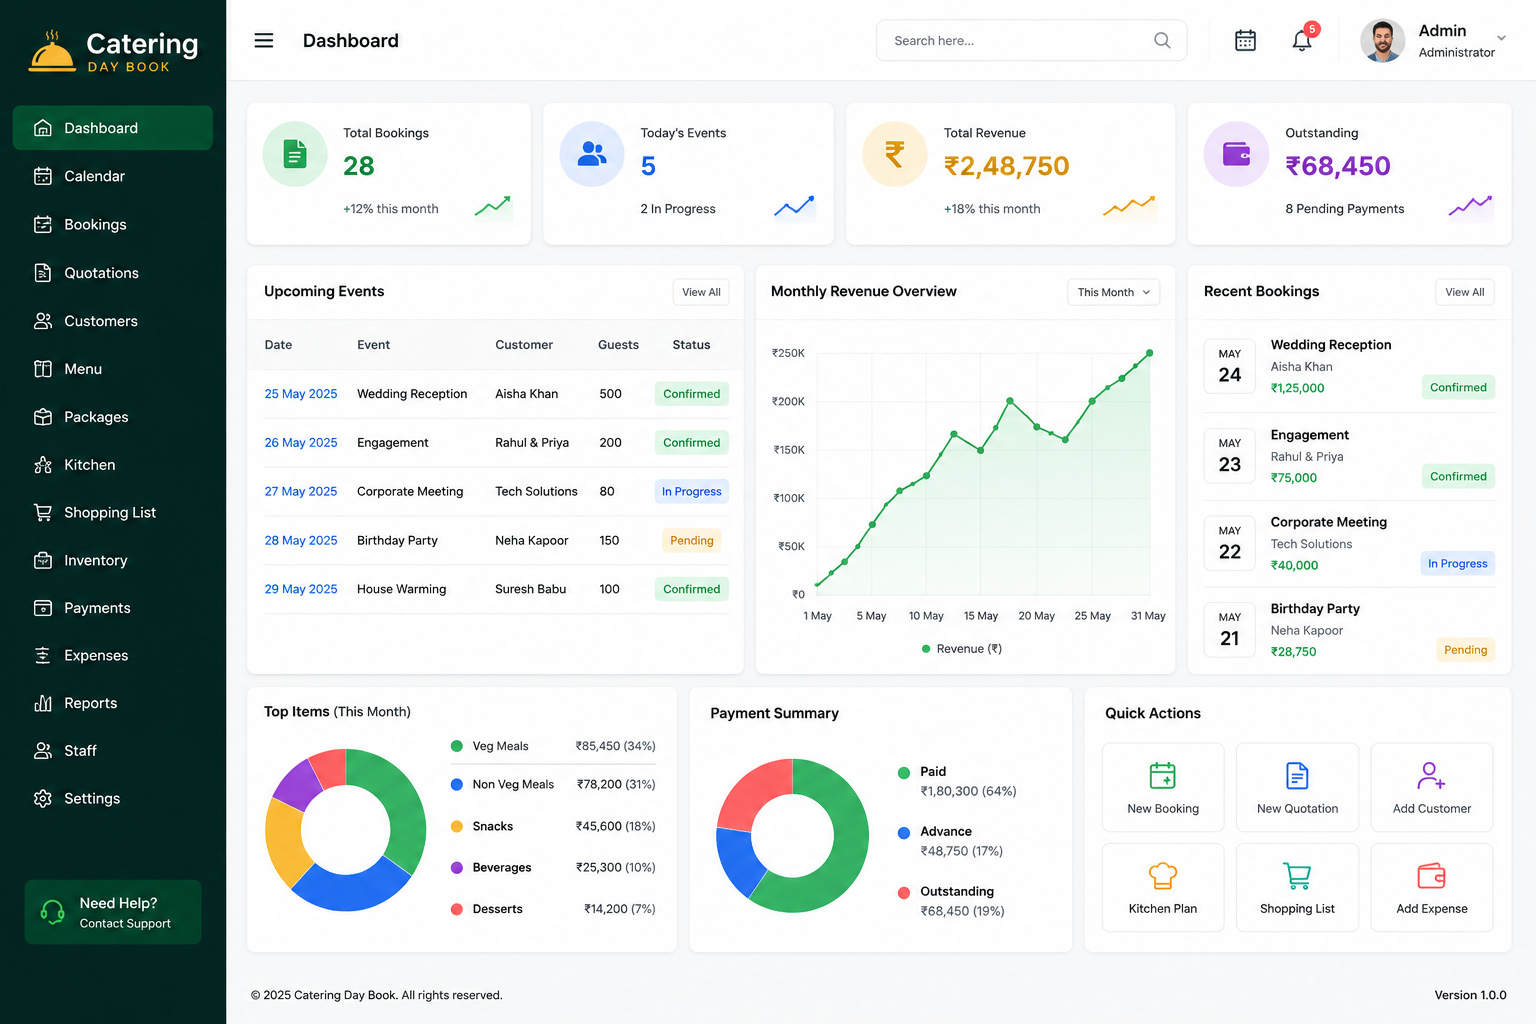Viewport: 1536px width, 1024px height.
Task: Click the Outstanding red legend dot
Action: pos(904,892)
